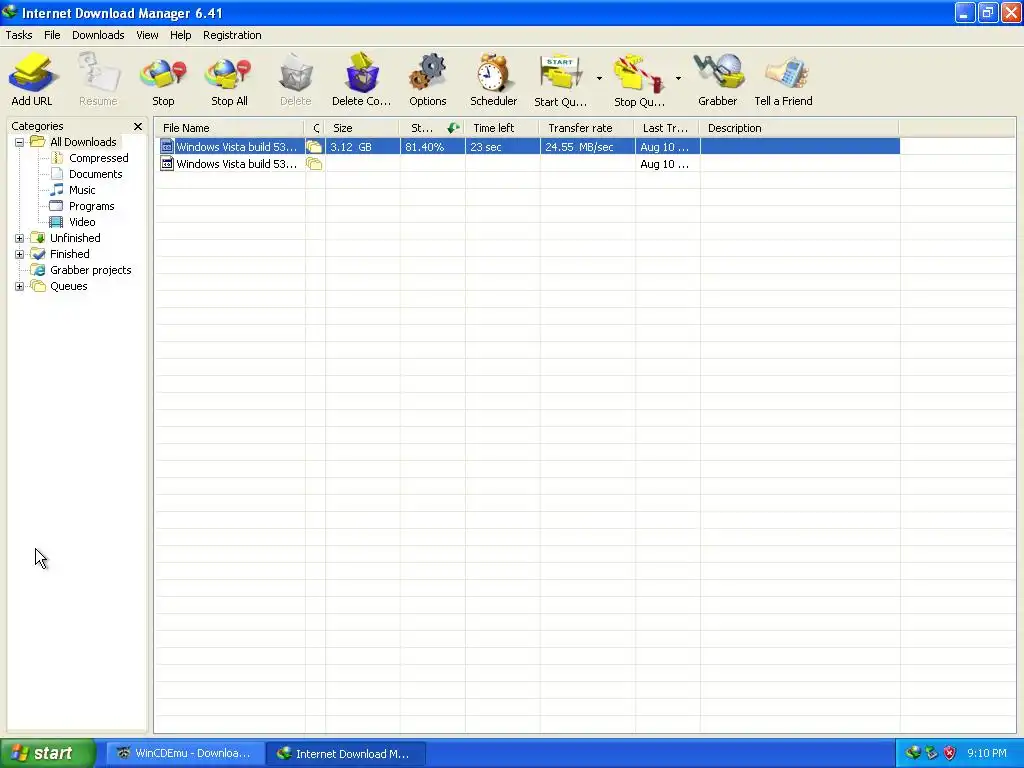The image size is (1024, 768).
Task: Click queue icon of the highlighted download
Action: click(314, 147)
